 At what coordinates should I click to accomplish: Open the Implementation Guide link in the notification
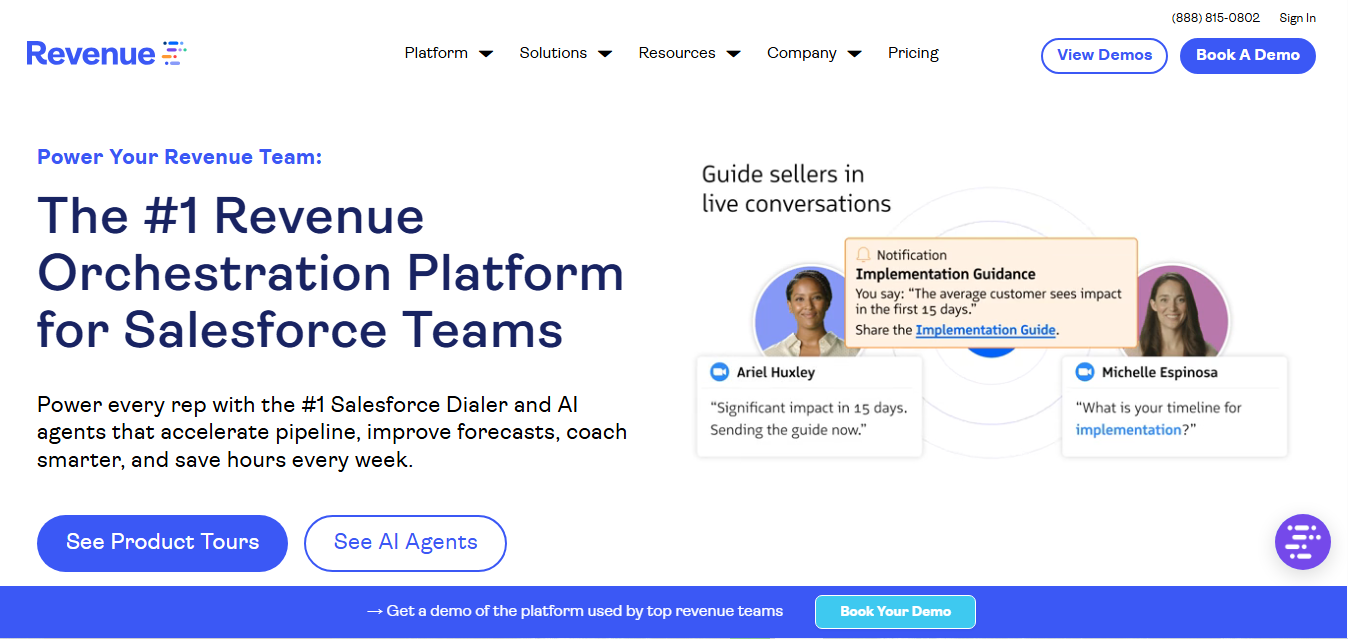coord(986,330)
